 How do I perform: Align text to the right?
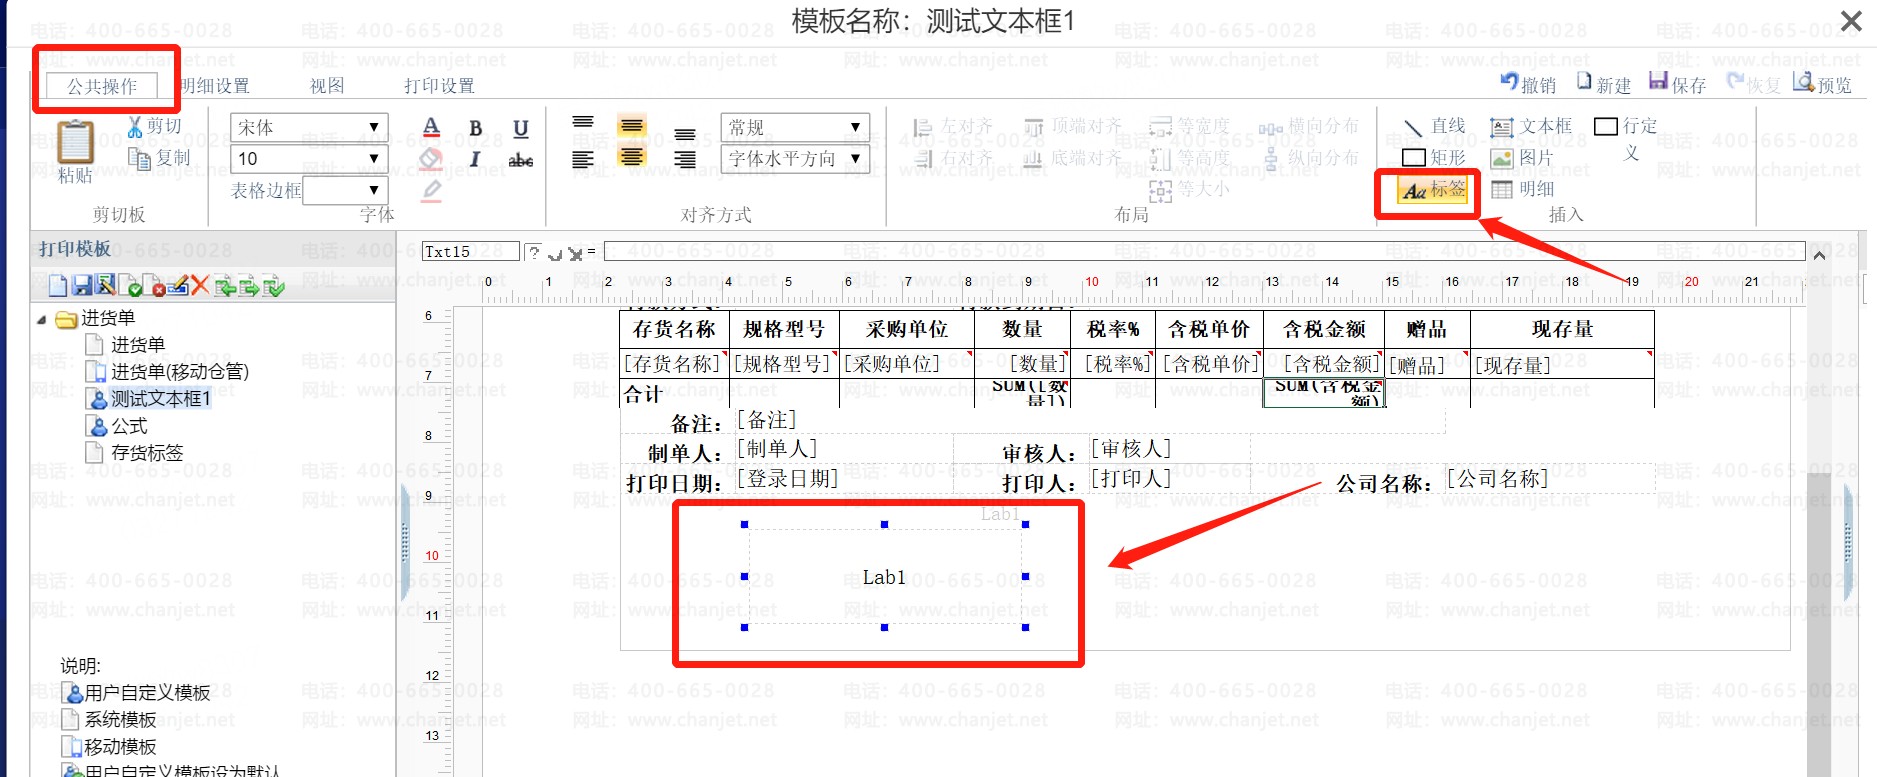coord(685,159)
